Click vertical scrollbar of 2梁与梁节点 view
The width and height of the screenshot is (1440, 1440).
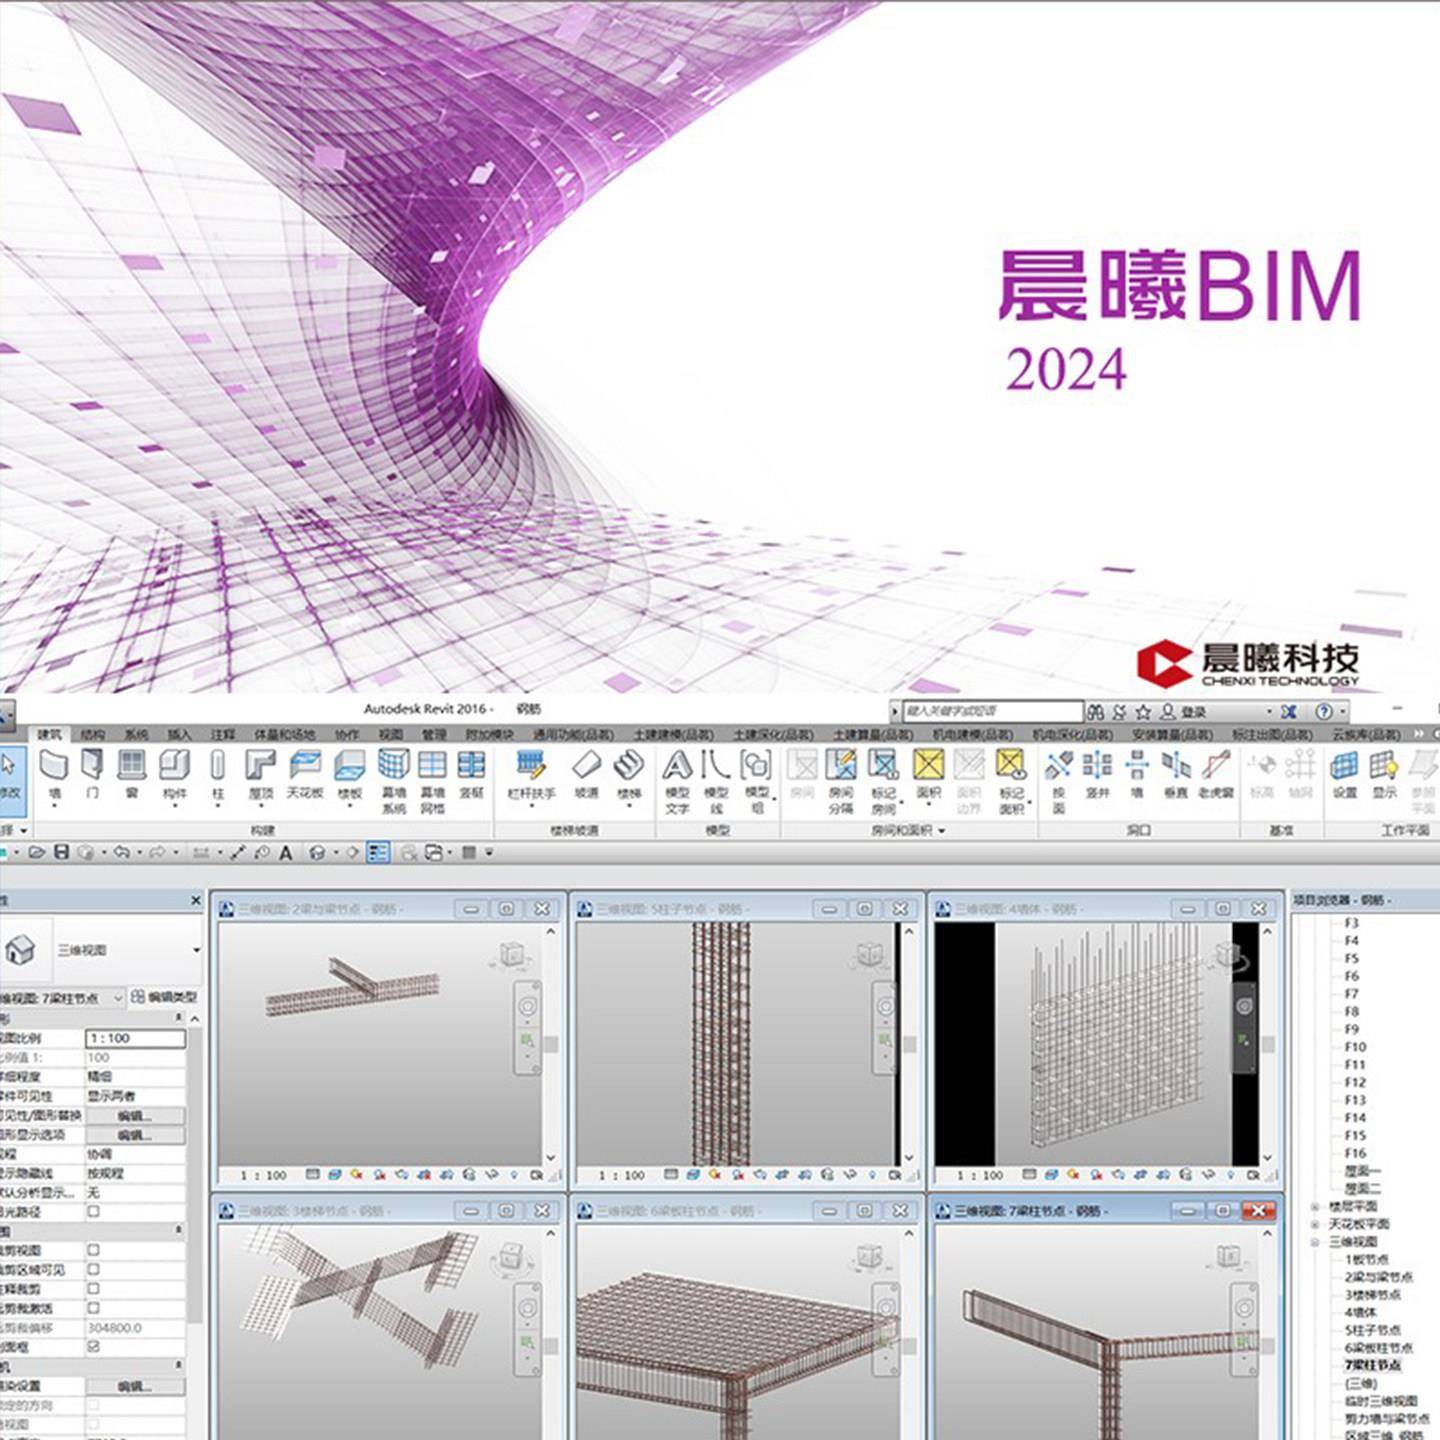[550, 1044]
